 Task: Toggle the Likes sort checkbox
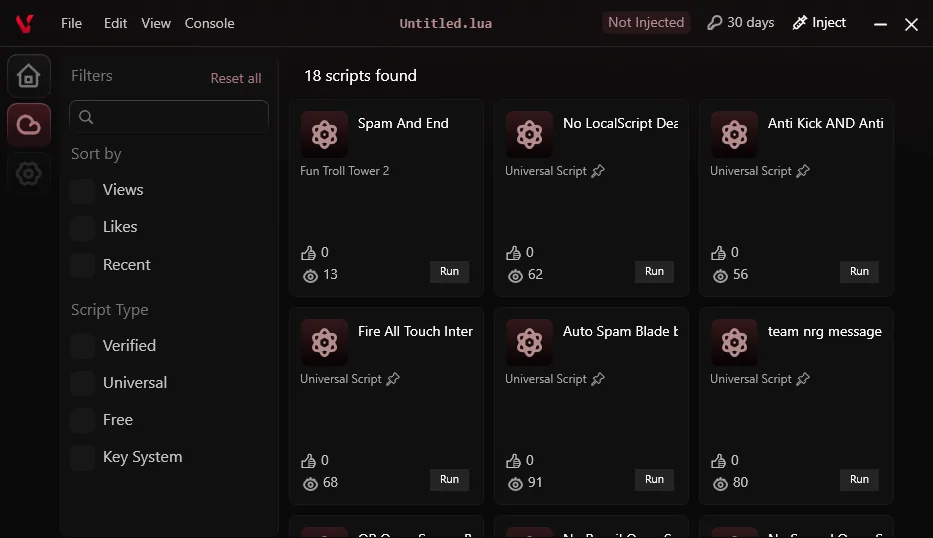coord(82,227)
